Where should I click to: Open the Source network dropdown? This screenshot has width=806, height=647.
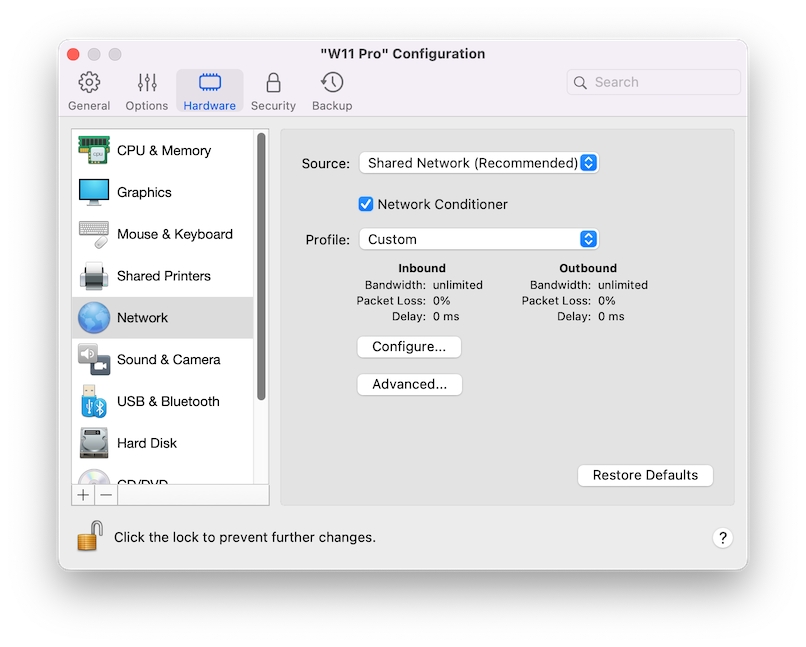coord(477,163)
